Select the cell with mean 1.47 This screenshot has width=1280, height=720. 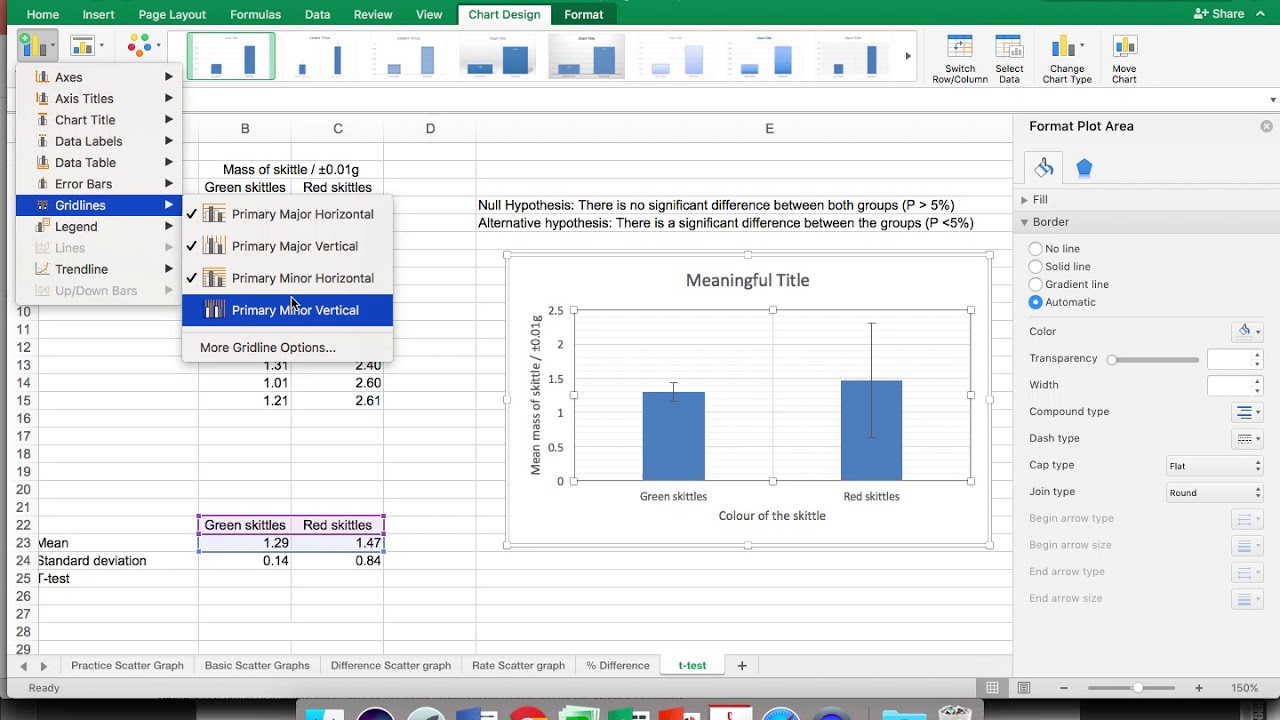pos(337,543)
